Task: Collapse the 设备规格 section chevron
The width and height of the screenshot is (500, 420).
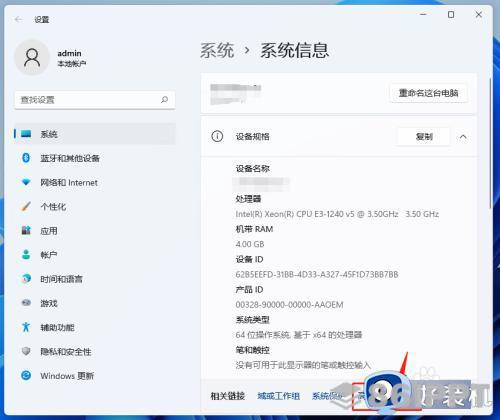Action: (x=463, y=137)
